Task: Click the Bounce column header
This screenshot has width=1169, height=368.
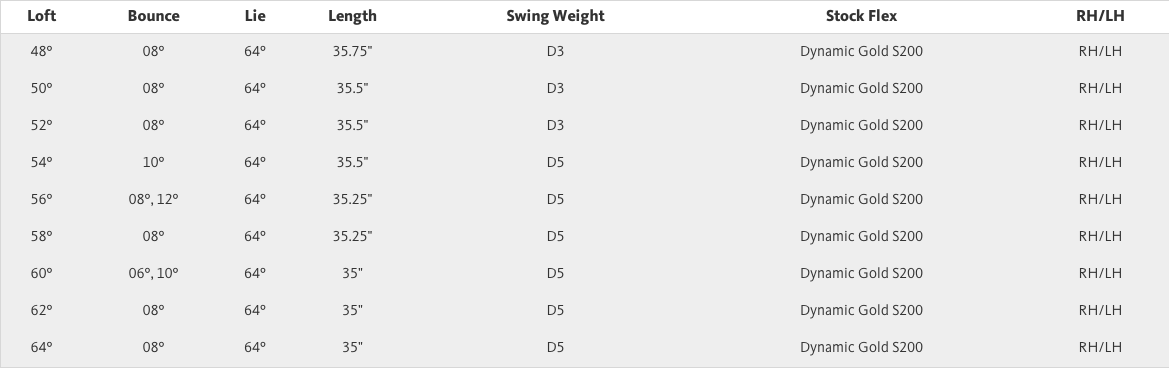Action: 154,16
